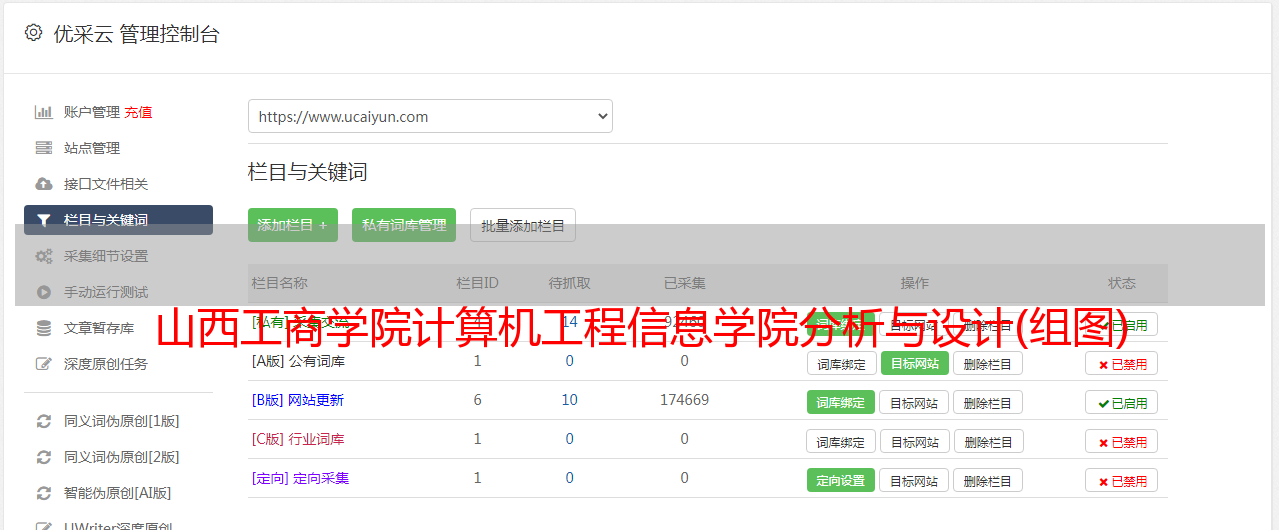Viewport: 1279px width, 530px height.
Task: Click 目标网站 in the [C版] 行业词库 row
Action: click(x=914, y=441)
